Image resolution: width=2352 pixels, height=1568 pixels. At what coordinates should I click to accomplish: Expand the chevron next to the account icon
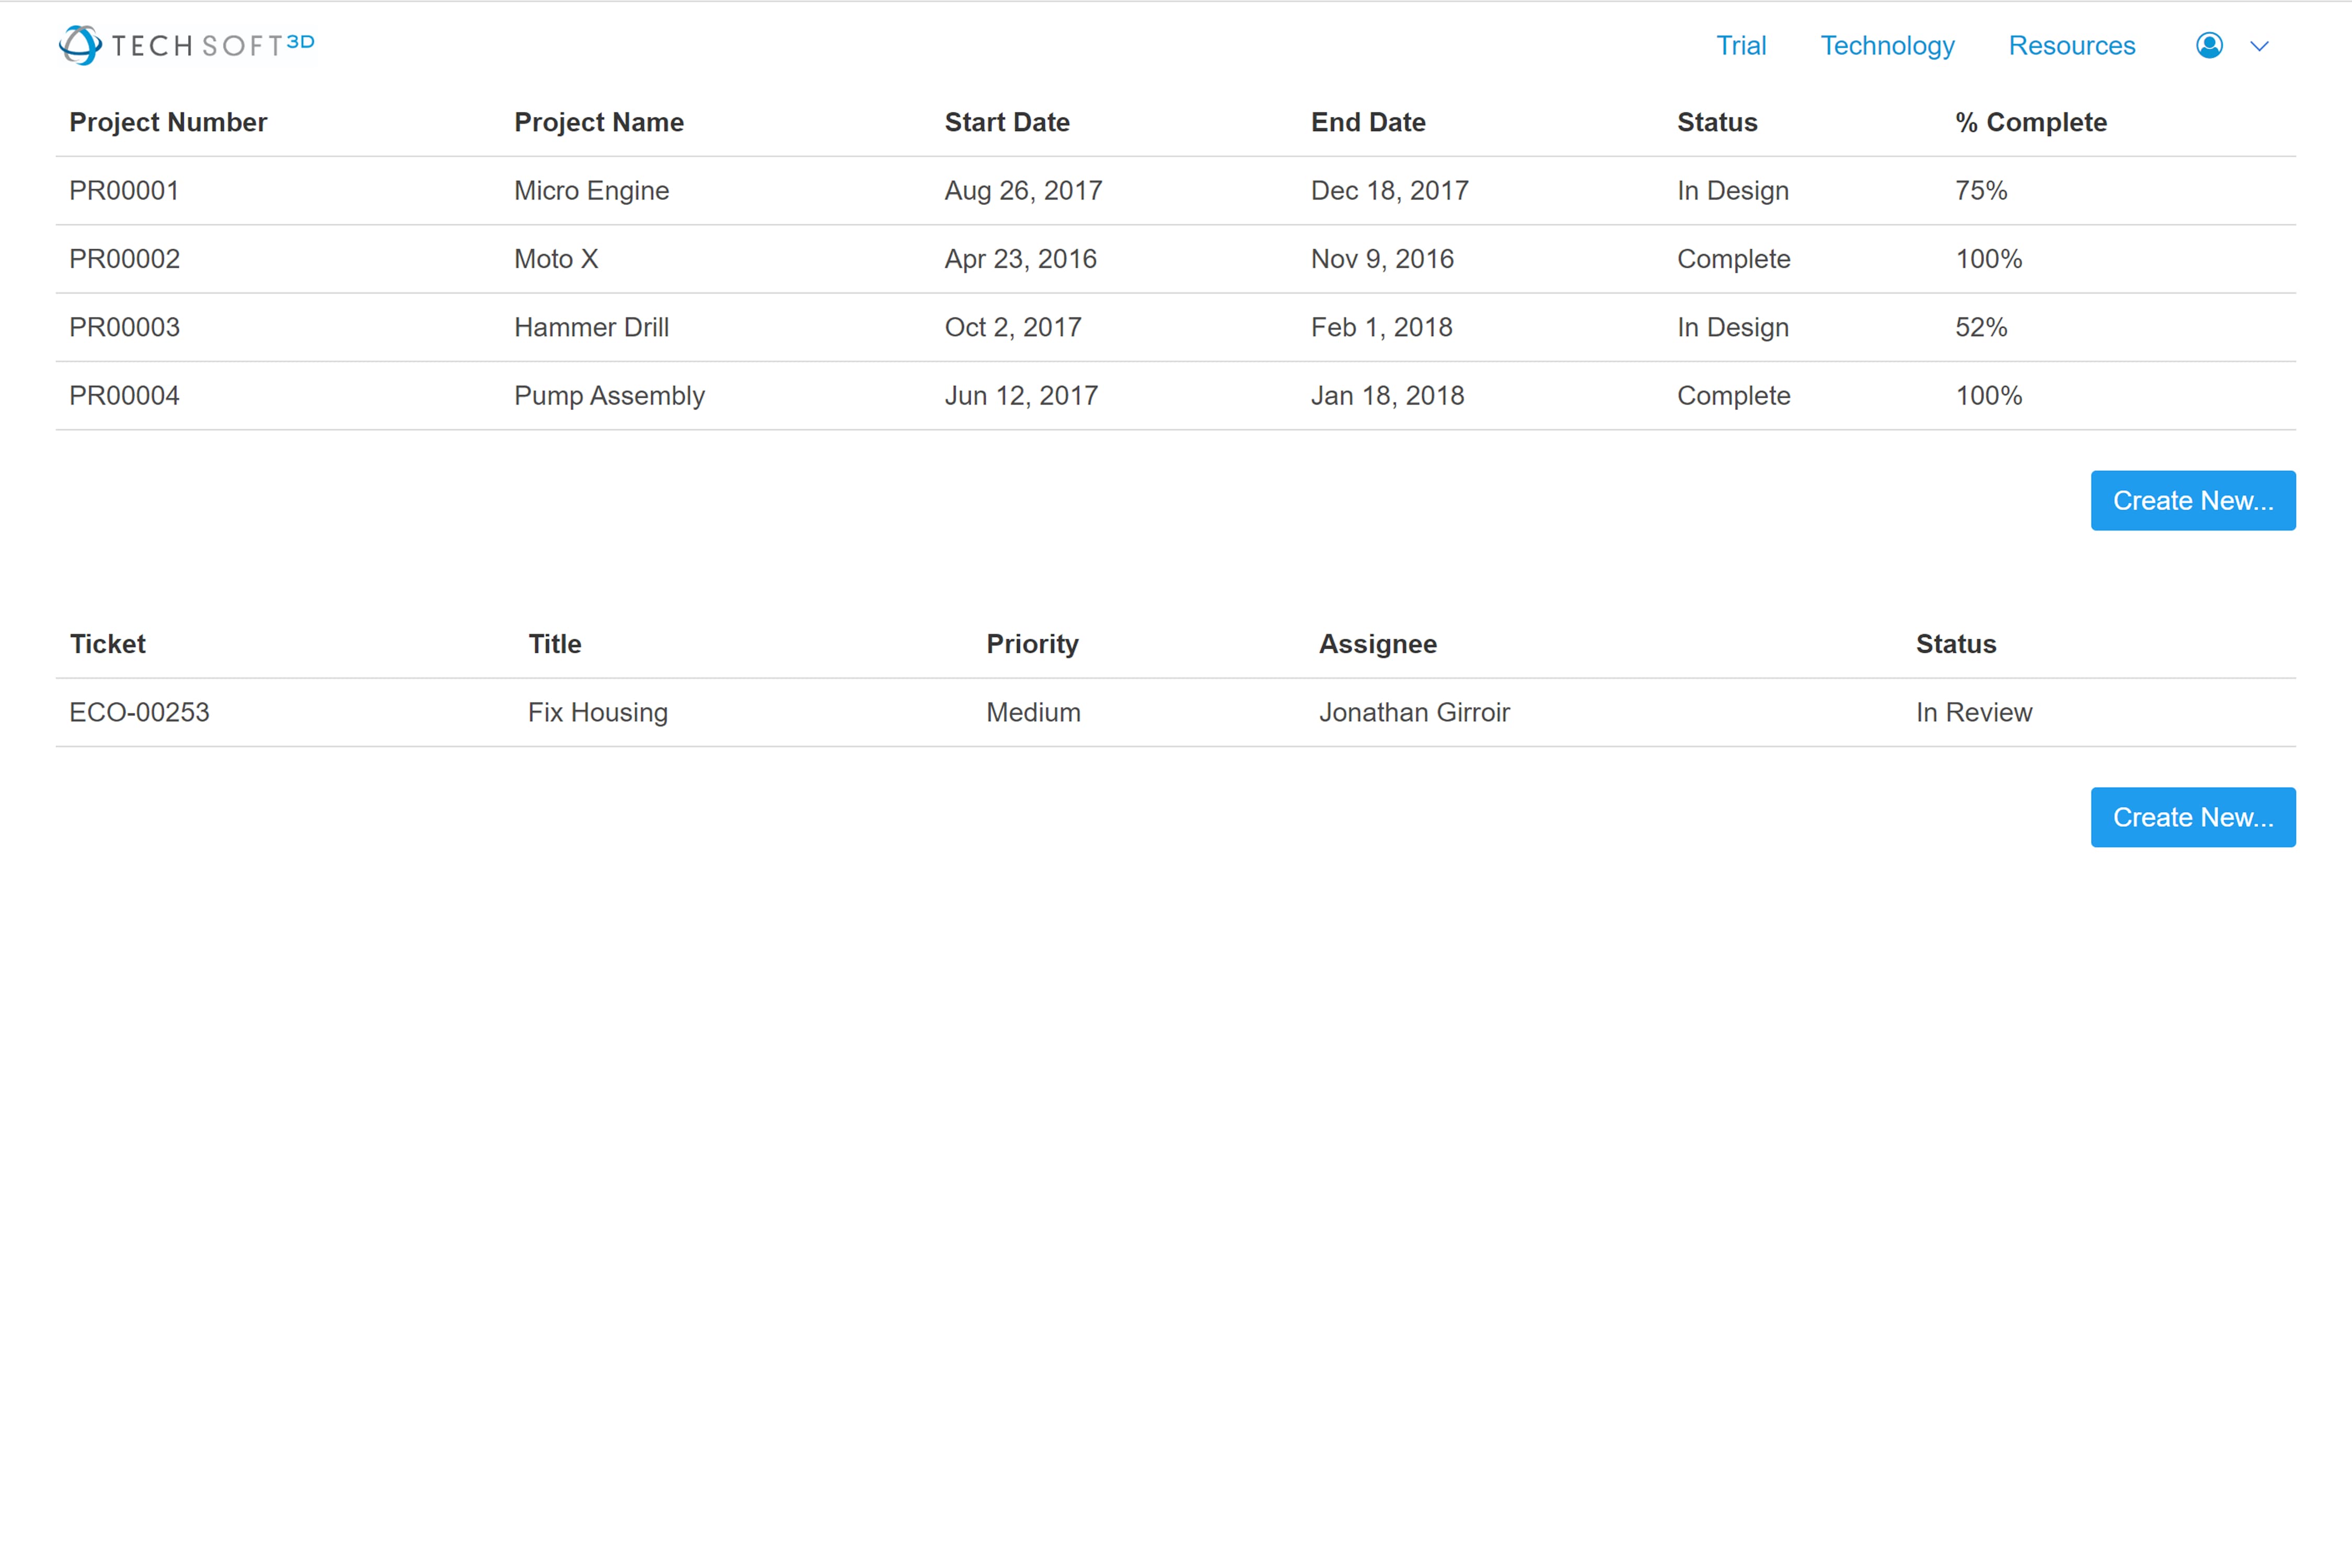pos(2259,46)
